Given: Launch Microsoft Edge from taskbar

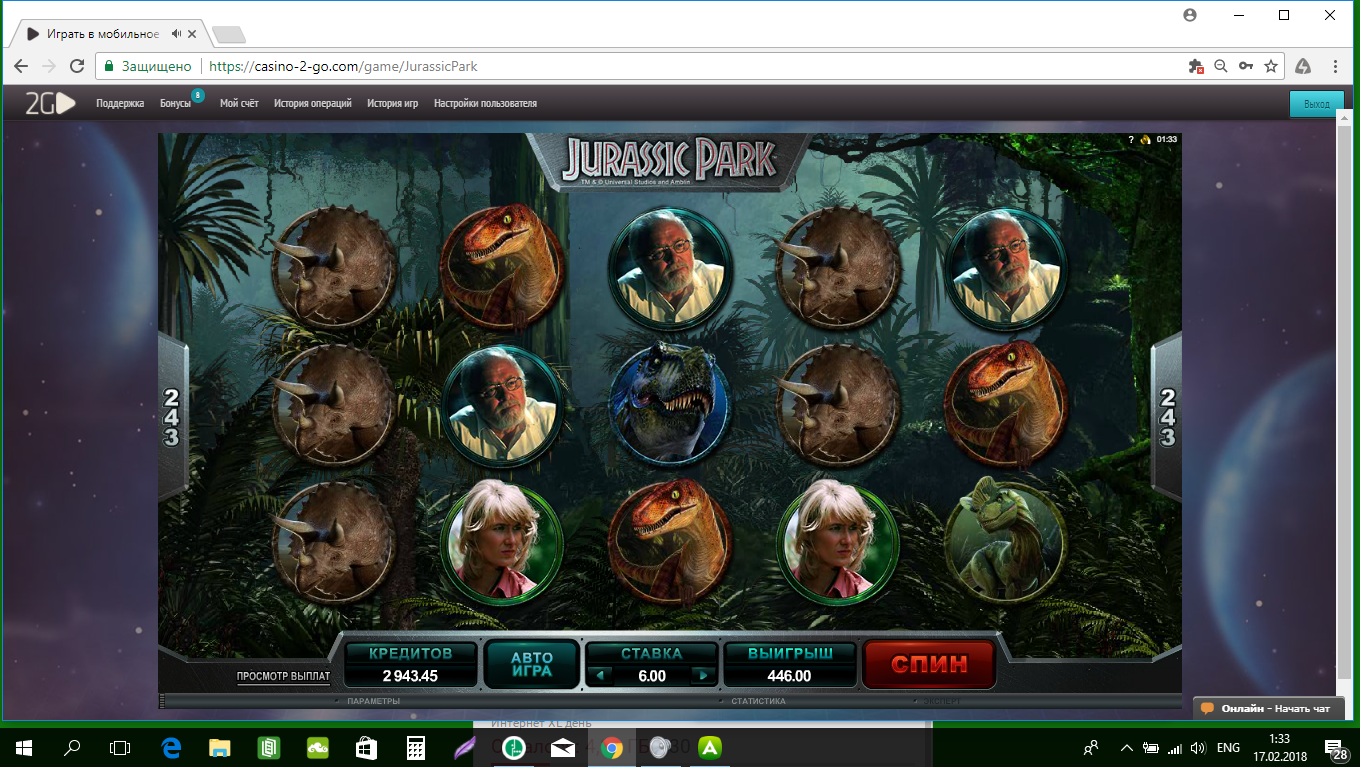Looking at the screenshot, I should [170, 747].
